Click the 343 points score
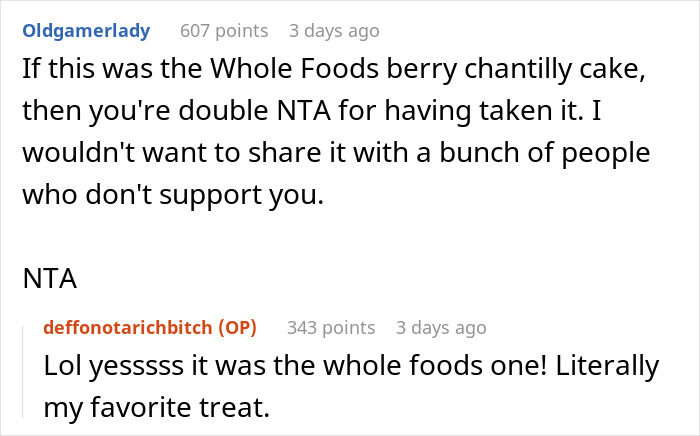Image resolution: width=700 pixels, height=436 pixels. [x=331, y=328]
